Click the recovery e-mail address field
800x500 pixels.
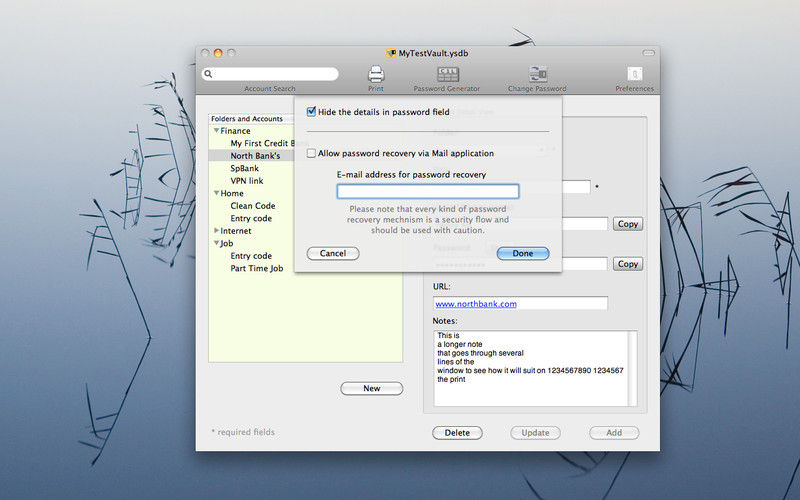point(427,191)
